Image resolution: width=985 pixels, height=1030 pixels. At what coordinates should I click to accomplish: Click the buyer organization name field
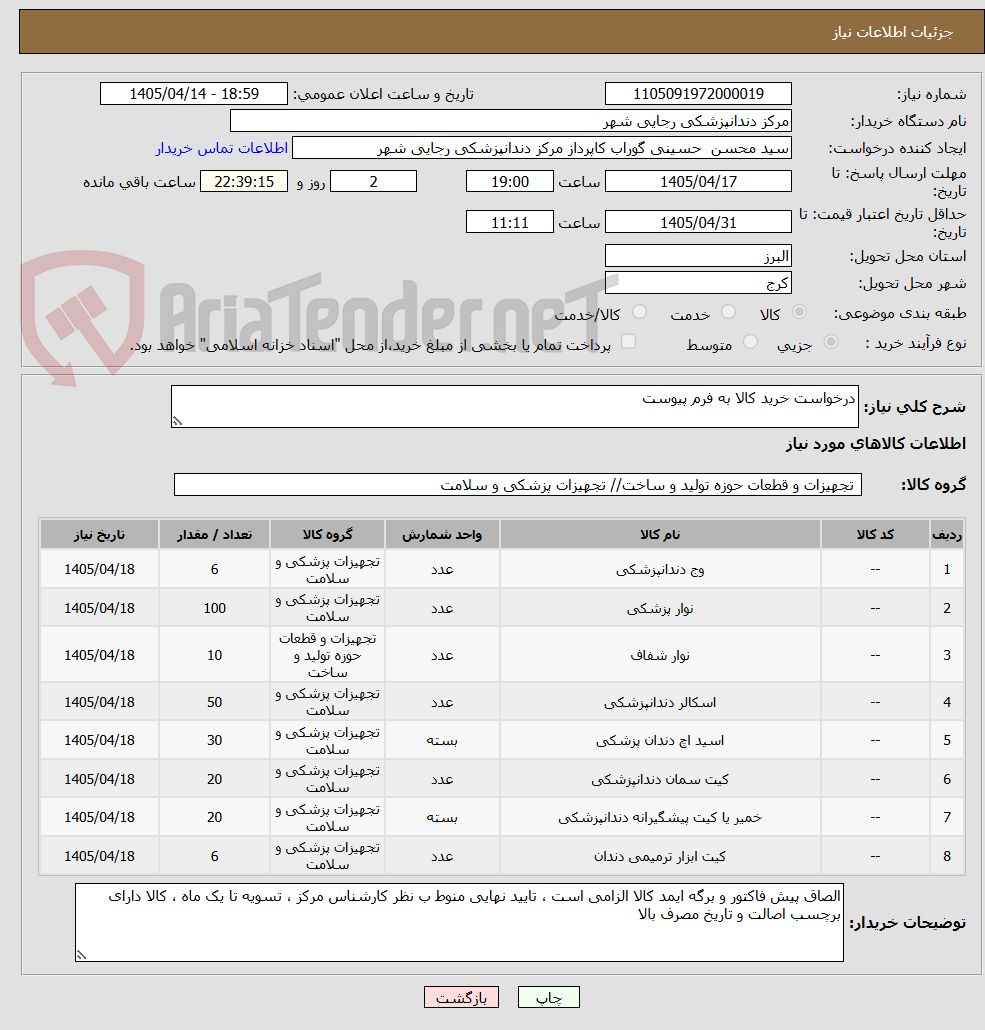(511, 121)
